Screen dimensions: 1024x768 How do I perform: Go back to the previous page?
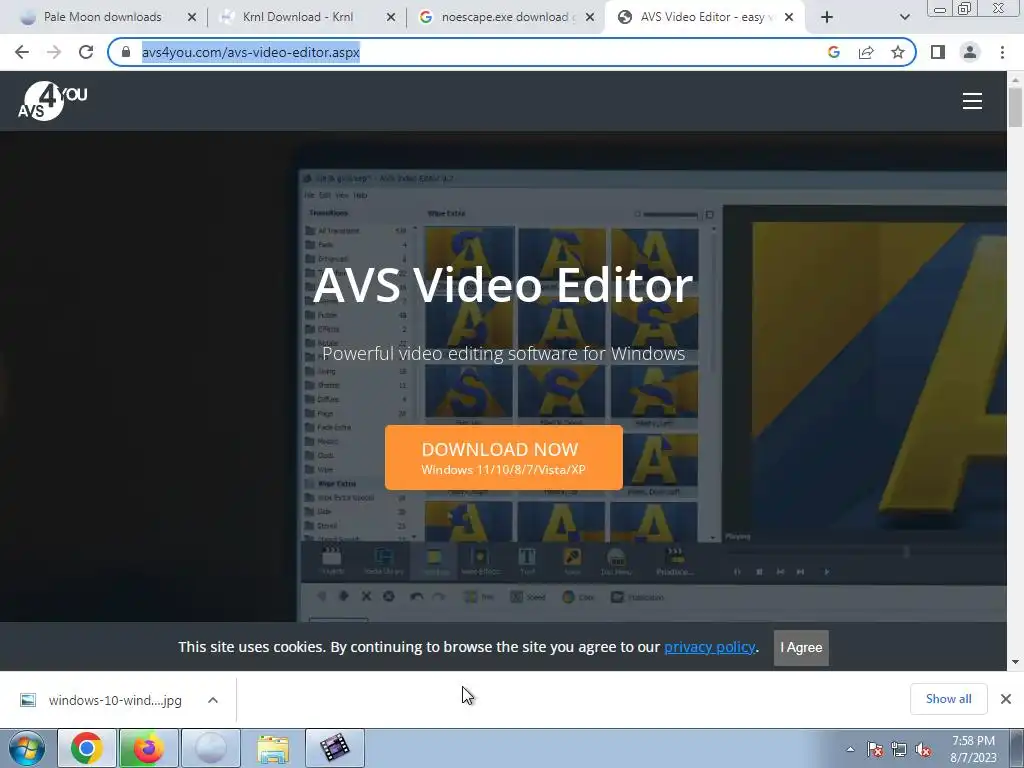(x=22, y=52)
